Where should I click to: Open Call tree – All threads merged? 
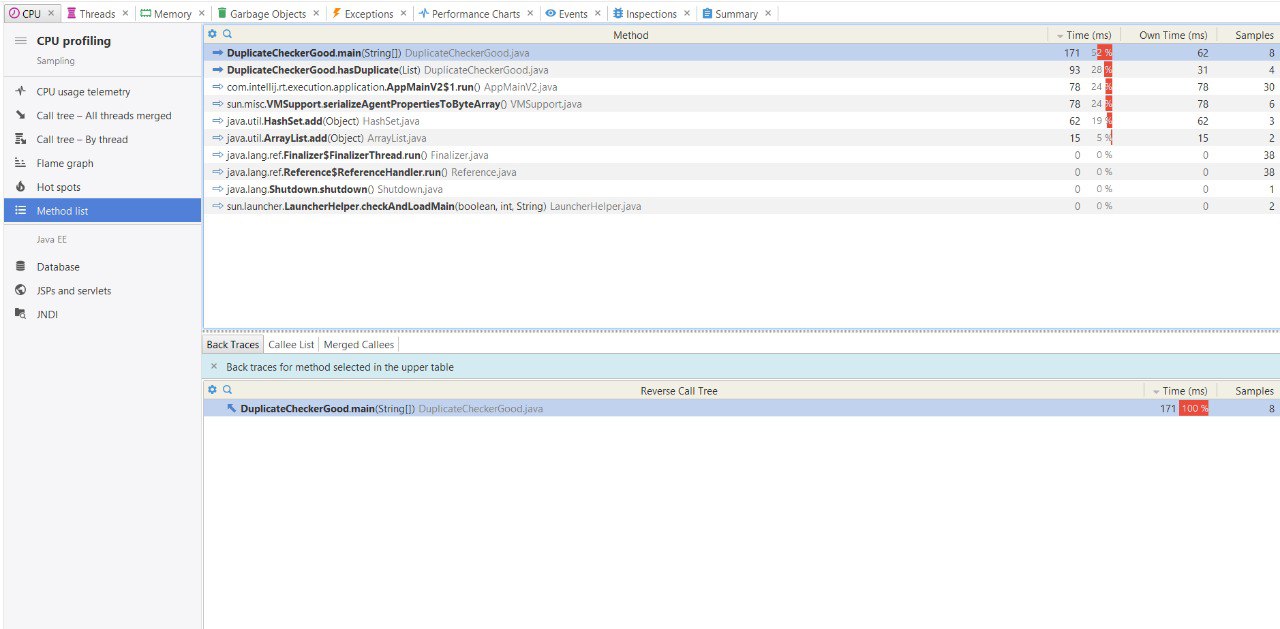[x=102, y=116]
